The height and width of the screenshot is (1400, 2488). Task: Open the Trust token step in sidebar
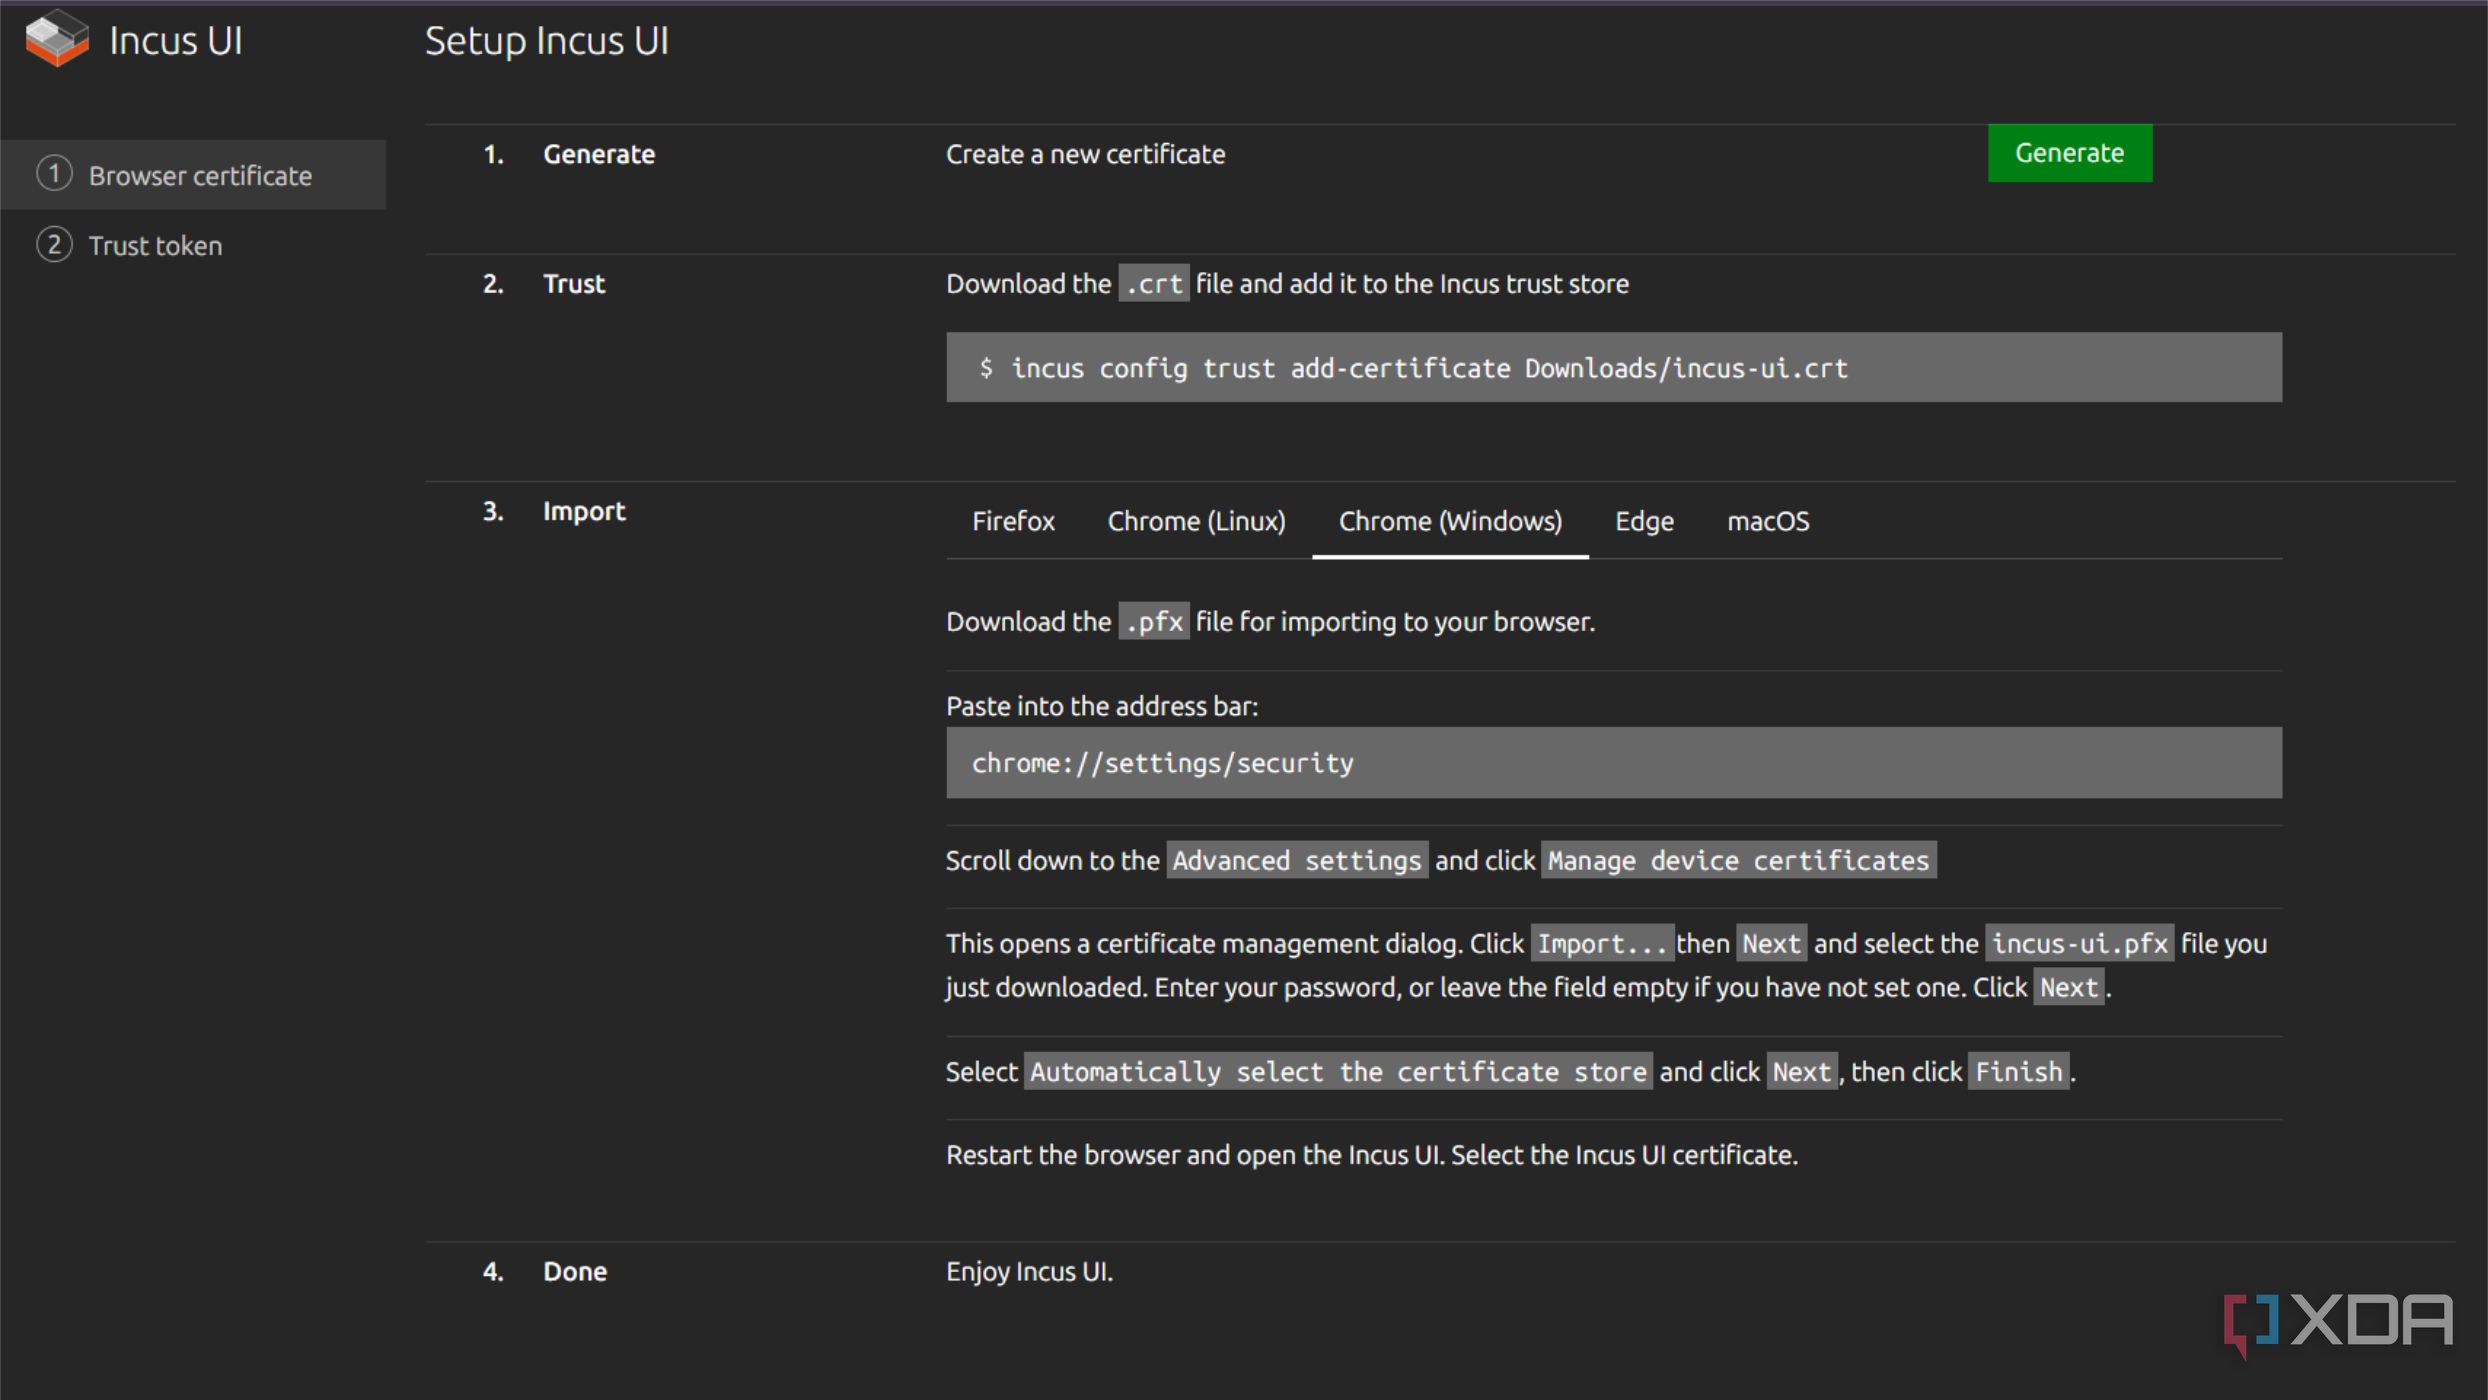[x=193, y=245]
